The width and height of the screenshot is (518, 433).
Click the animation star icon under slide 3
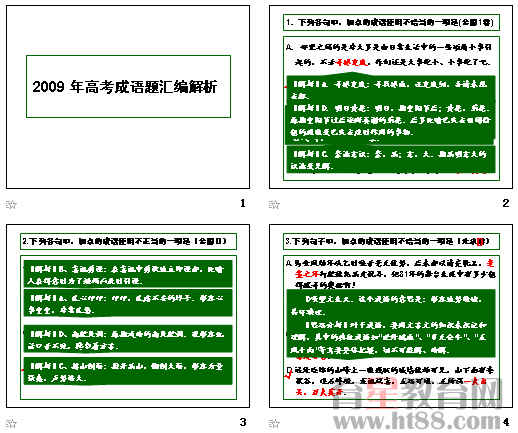click(11, 423)
